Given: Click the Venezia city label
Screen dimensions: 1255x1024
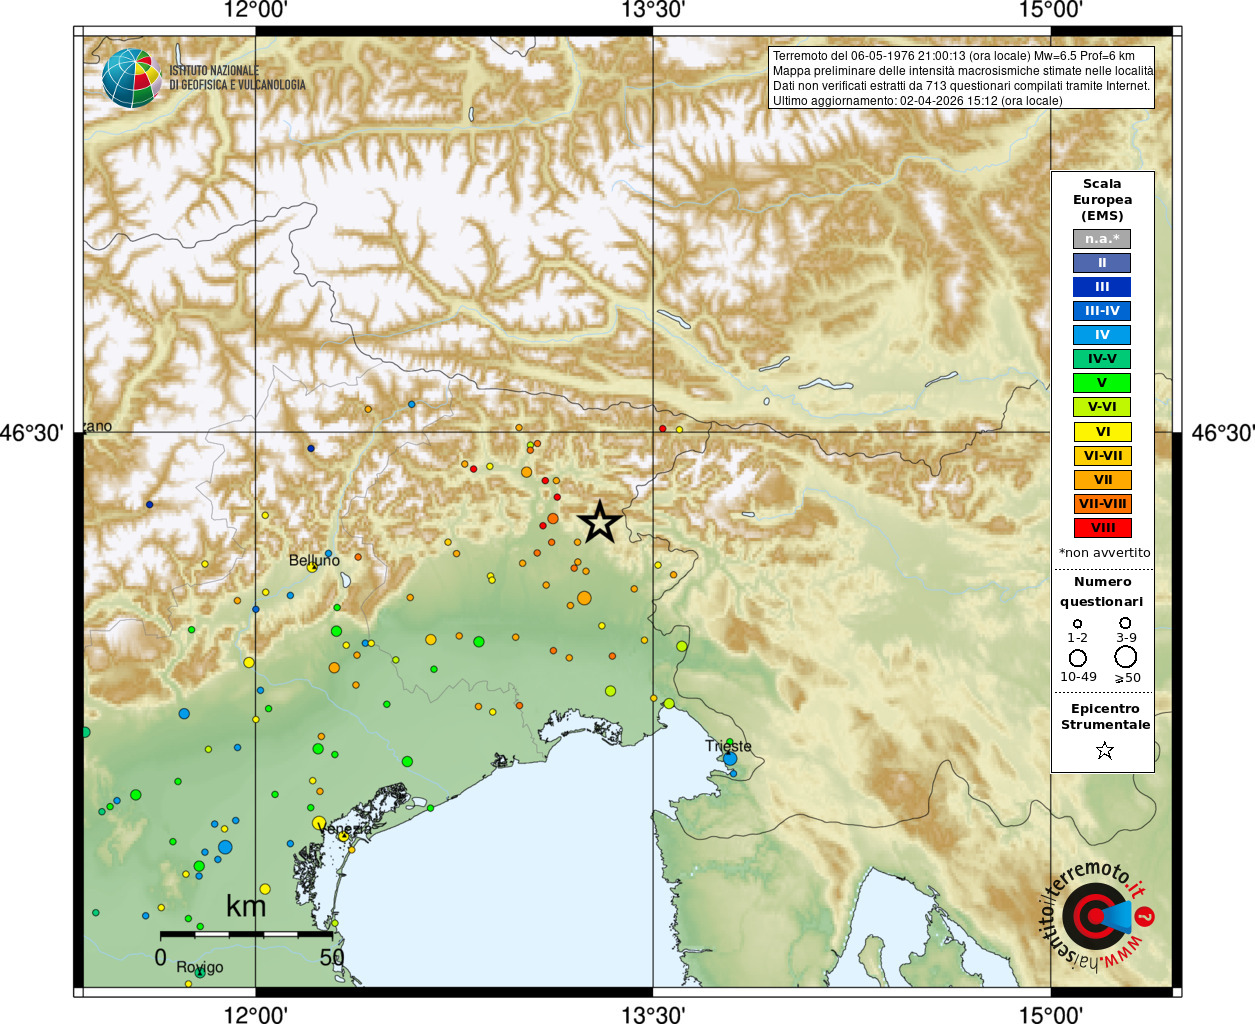Looking at the screenshot, I should pos(344,829).
